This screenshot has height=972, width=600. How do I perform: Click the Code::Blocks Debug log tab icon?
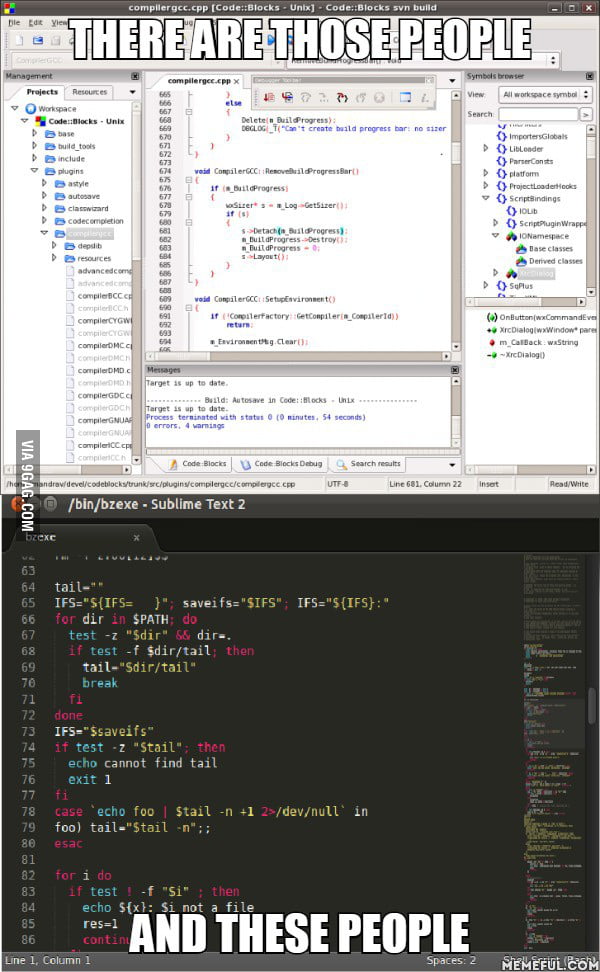pos(245,464)
